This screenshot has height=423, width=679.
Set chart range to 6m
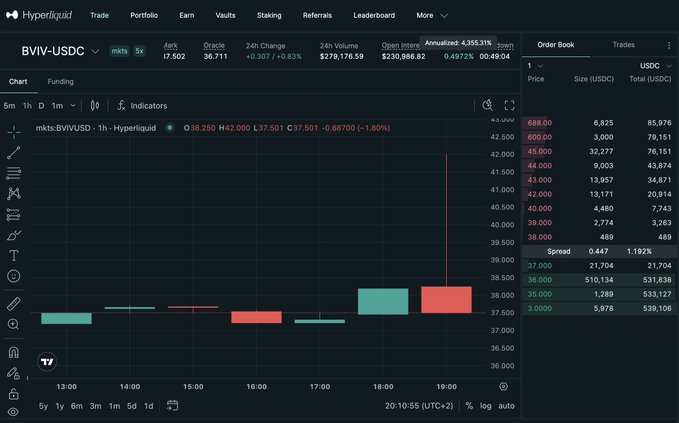click(x=77, y=406)
